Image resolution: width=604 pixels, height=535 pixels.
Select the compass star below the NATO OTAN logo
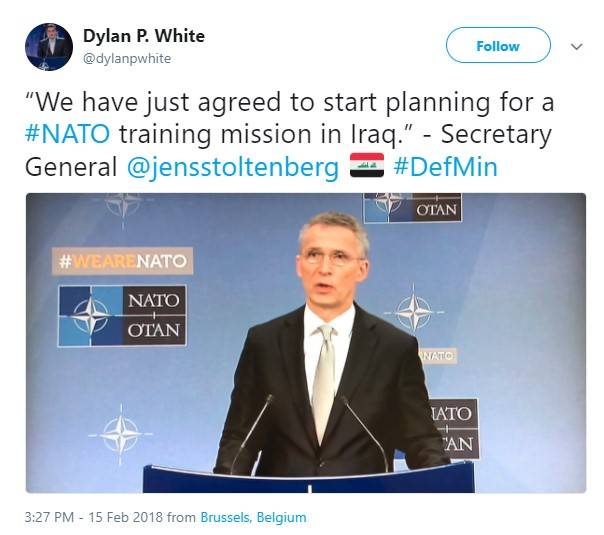coord(121,434)
